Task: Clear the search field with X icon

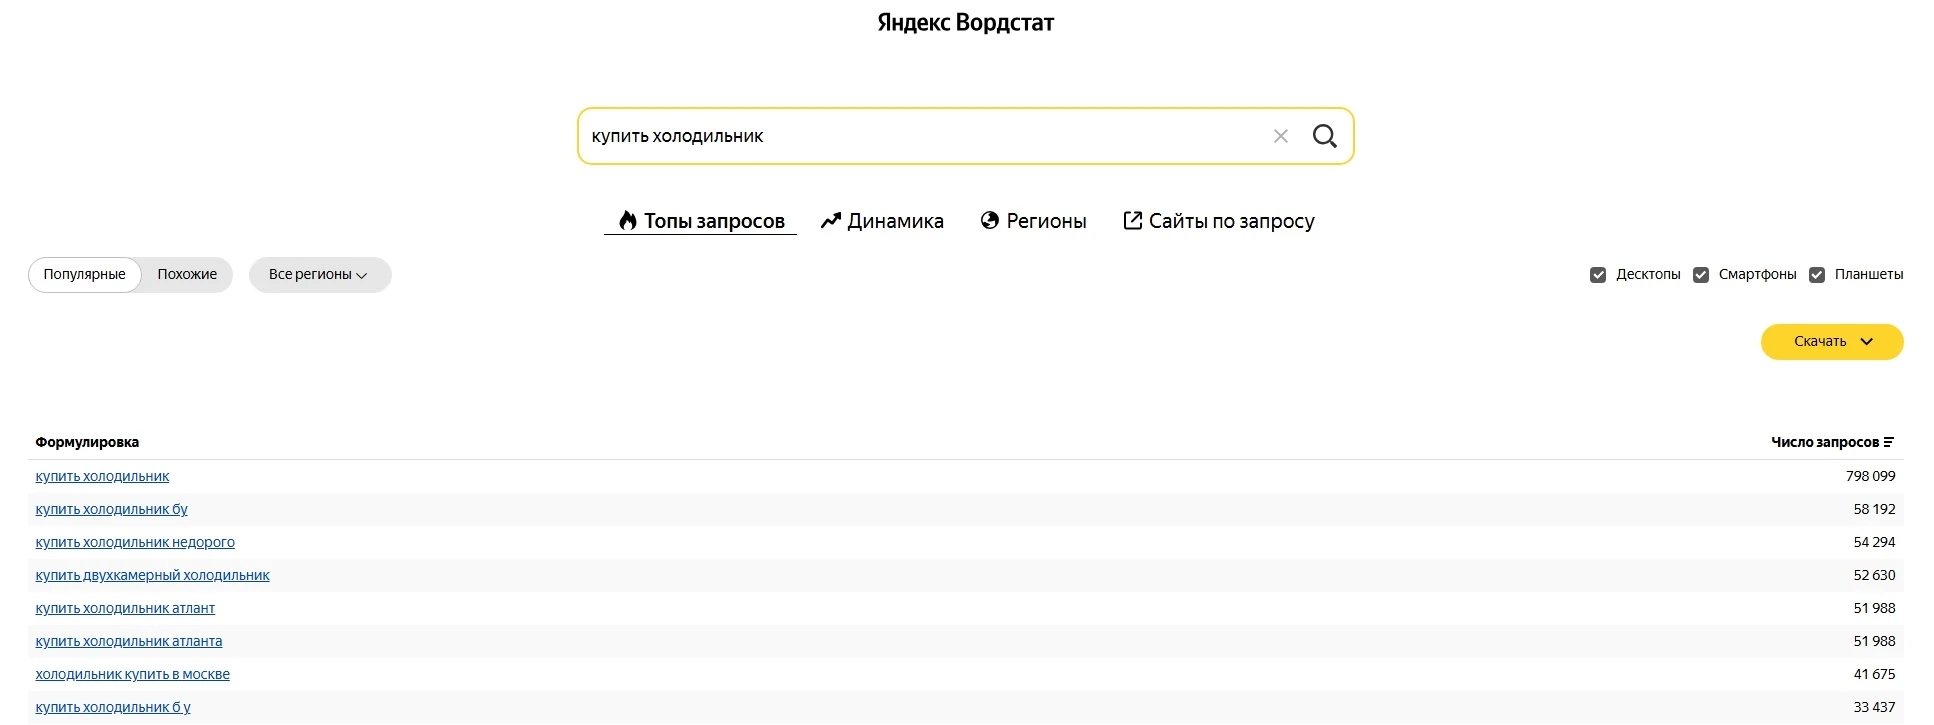Action: point(1280,136)
